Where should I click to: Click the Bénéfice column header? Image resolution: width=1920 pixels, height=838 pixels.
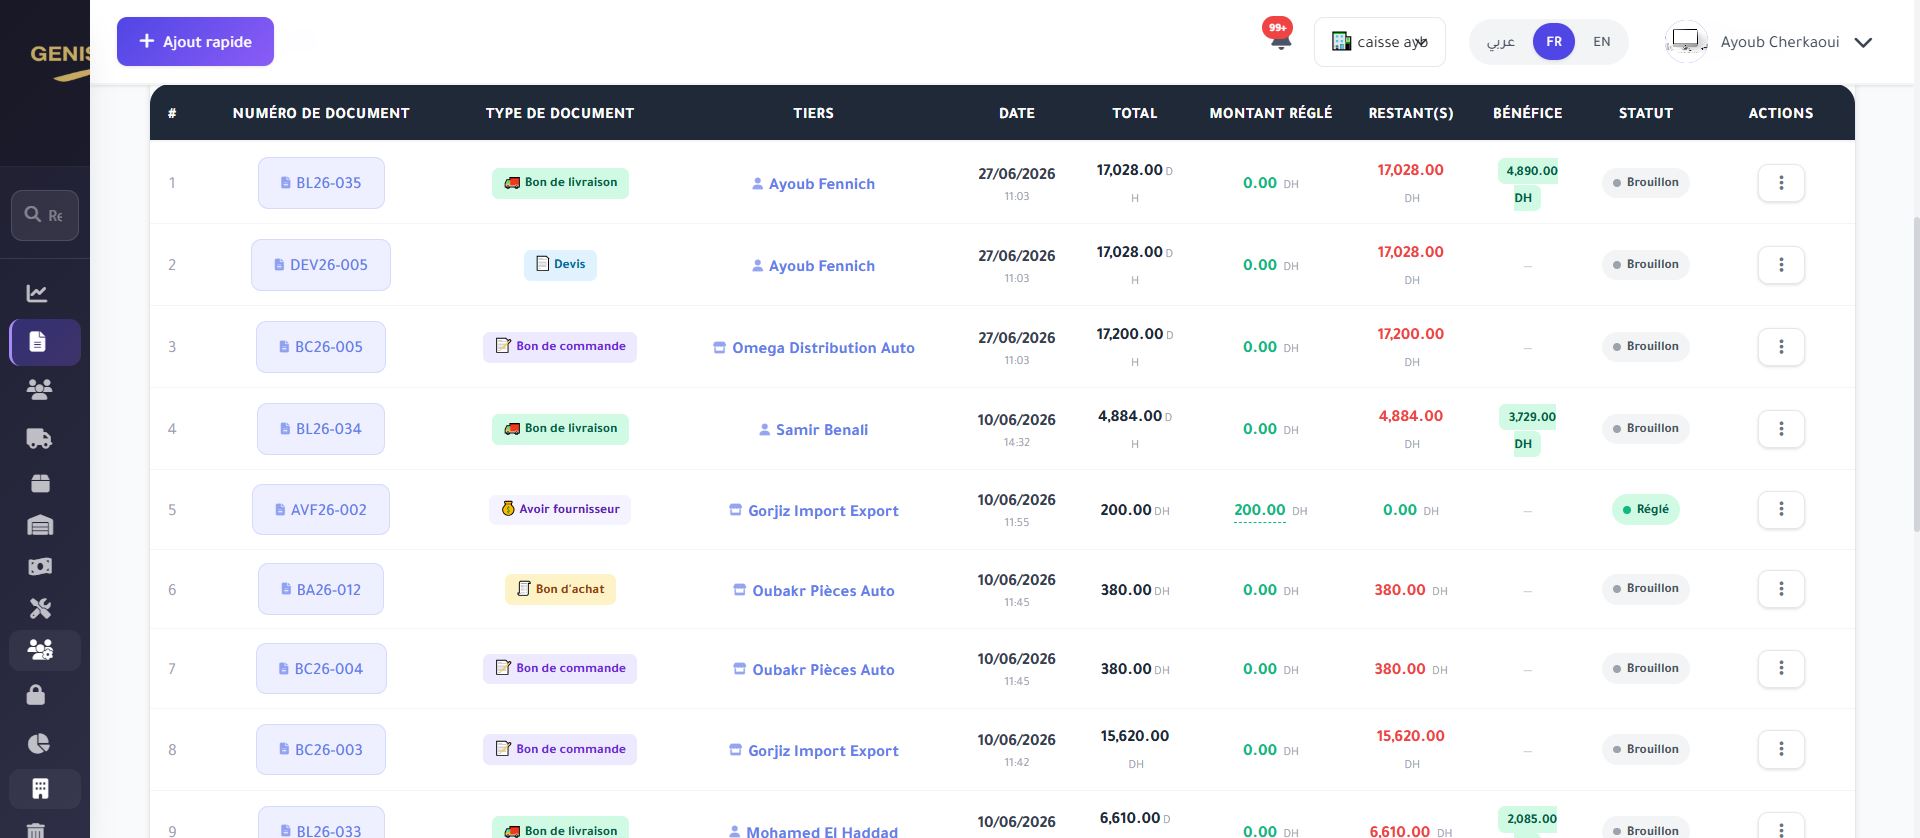(1527, 113)
